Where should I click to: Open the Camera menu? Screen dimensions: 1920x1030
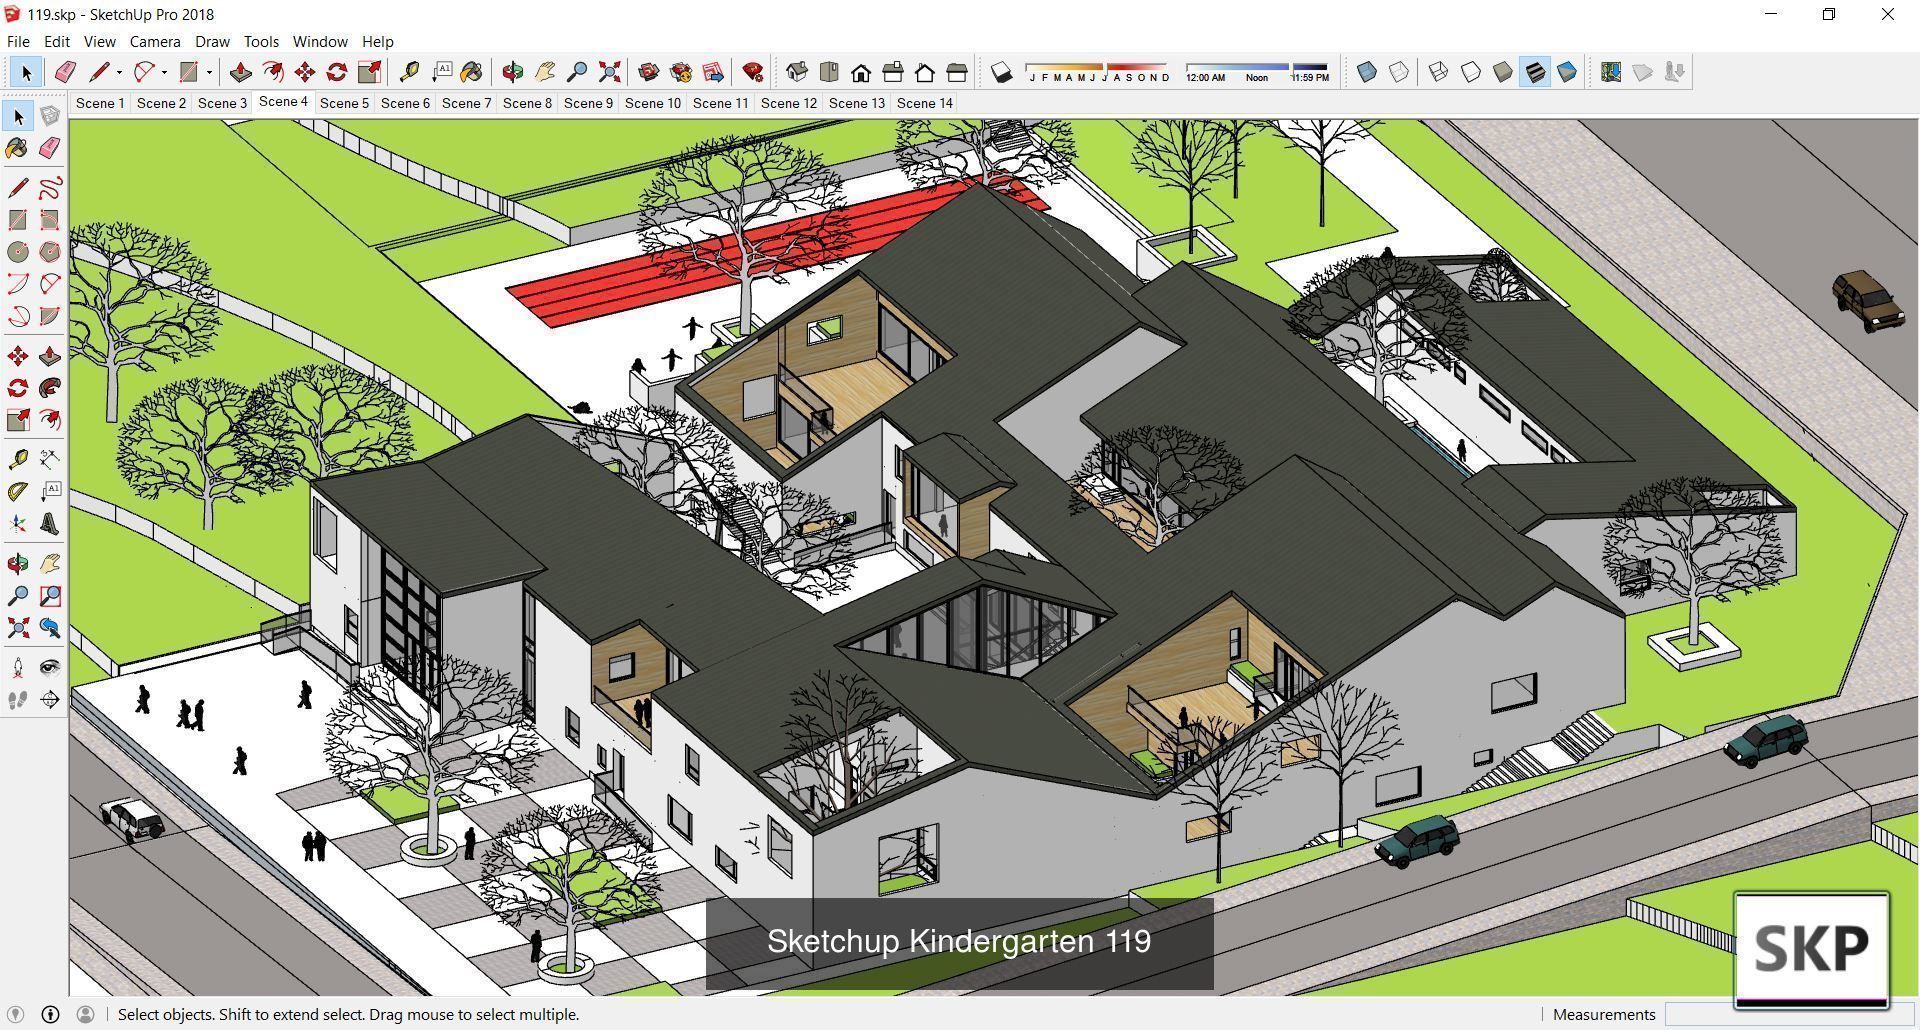click(x=155, y=41)
